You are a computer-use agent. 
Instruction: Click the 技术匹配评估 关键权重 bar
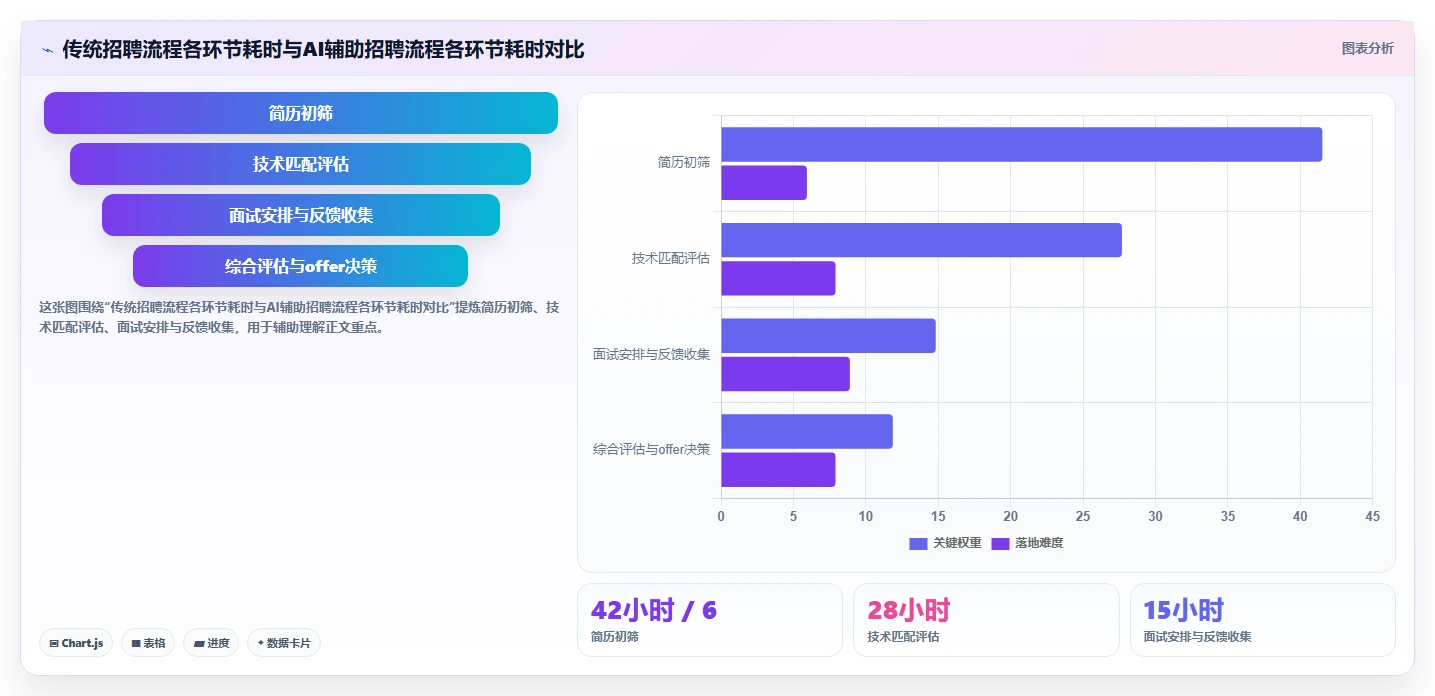(x=921, y=240)
